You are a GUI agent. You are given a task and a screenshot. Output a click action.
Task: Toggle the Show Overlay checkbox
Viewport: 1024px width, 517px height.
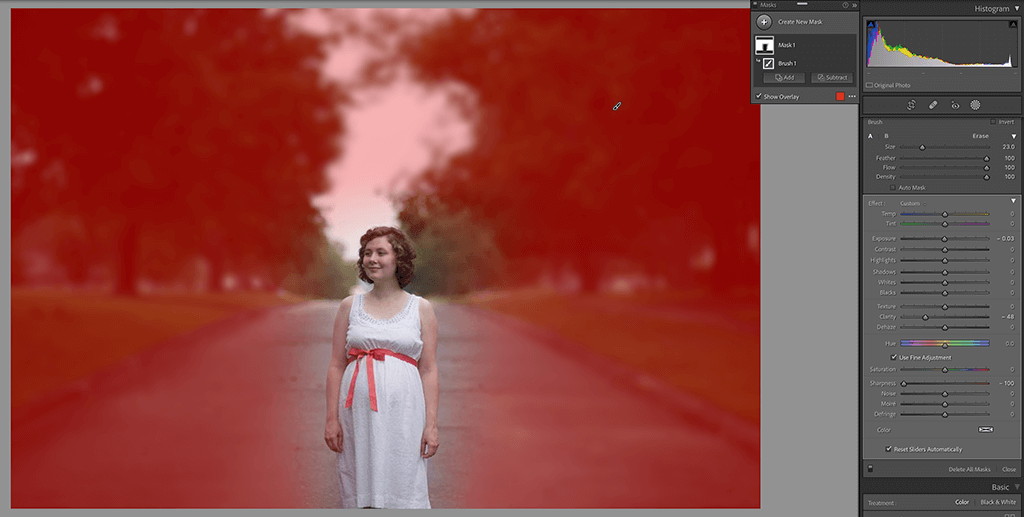point(759,96)
